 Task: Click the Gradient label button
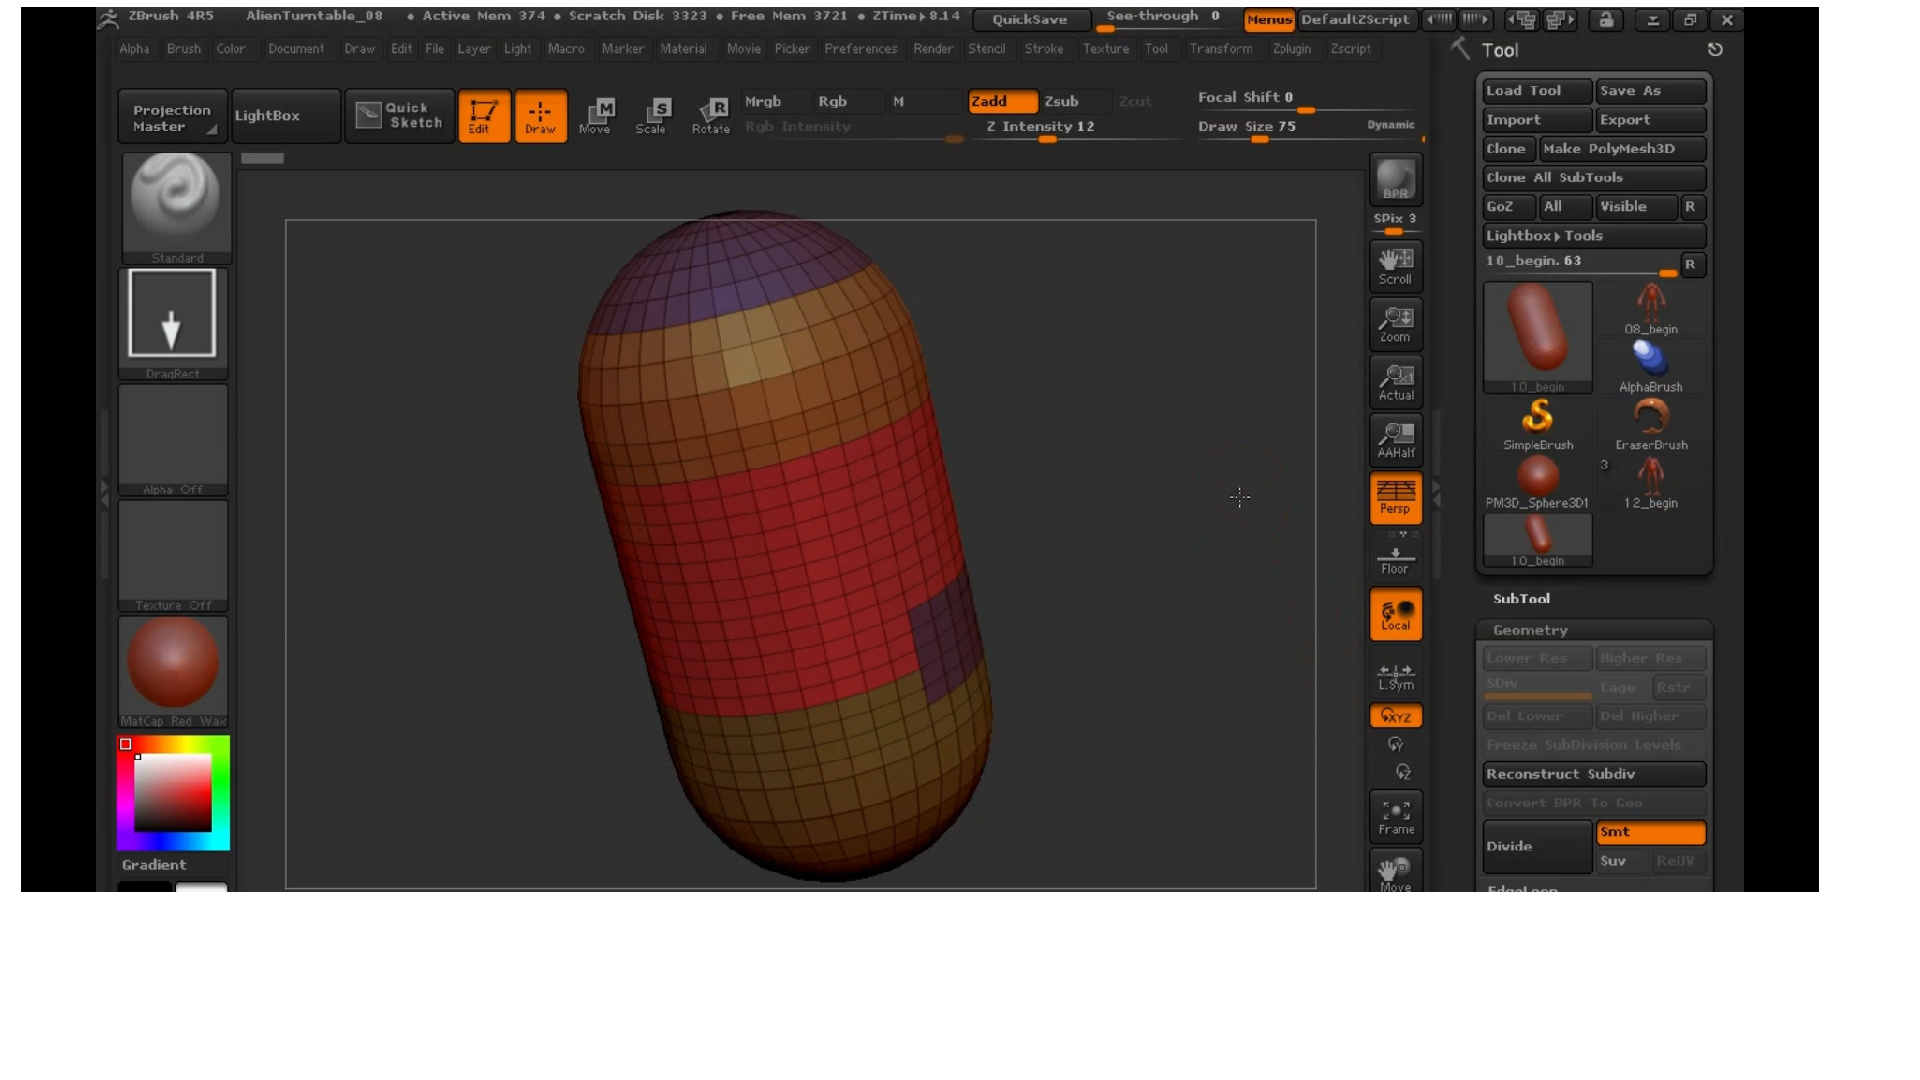click(x=154, y=865)
